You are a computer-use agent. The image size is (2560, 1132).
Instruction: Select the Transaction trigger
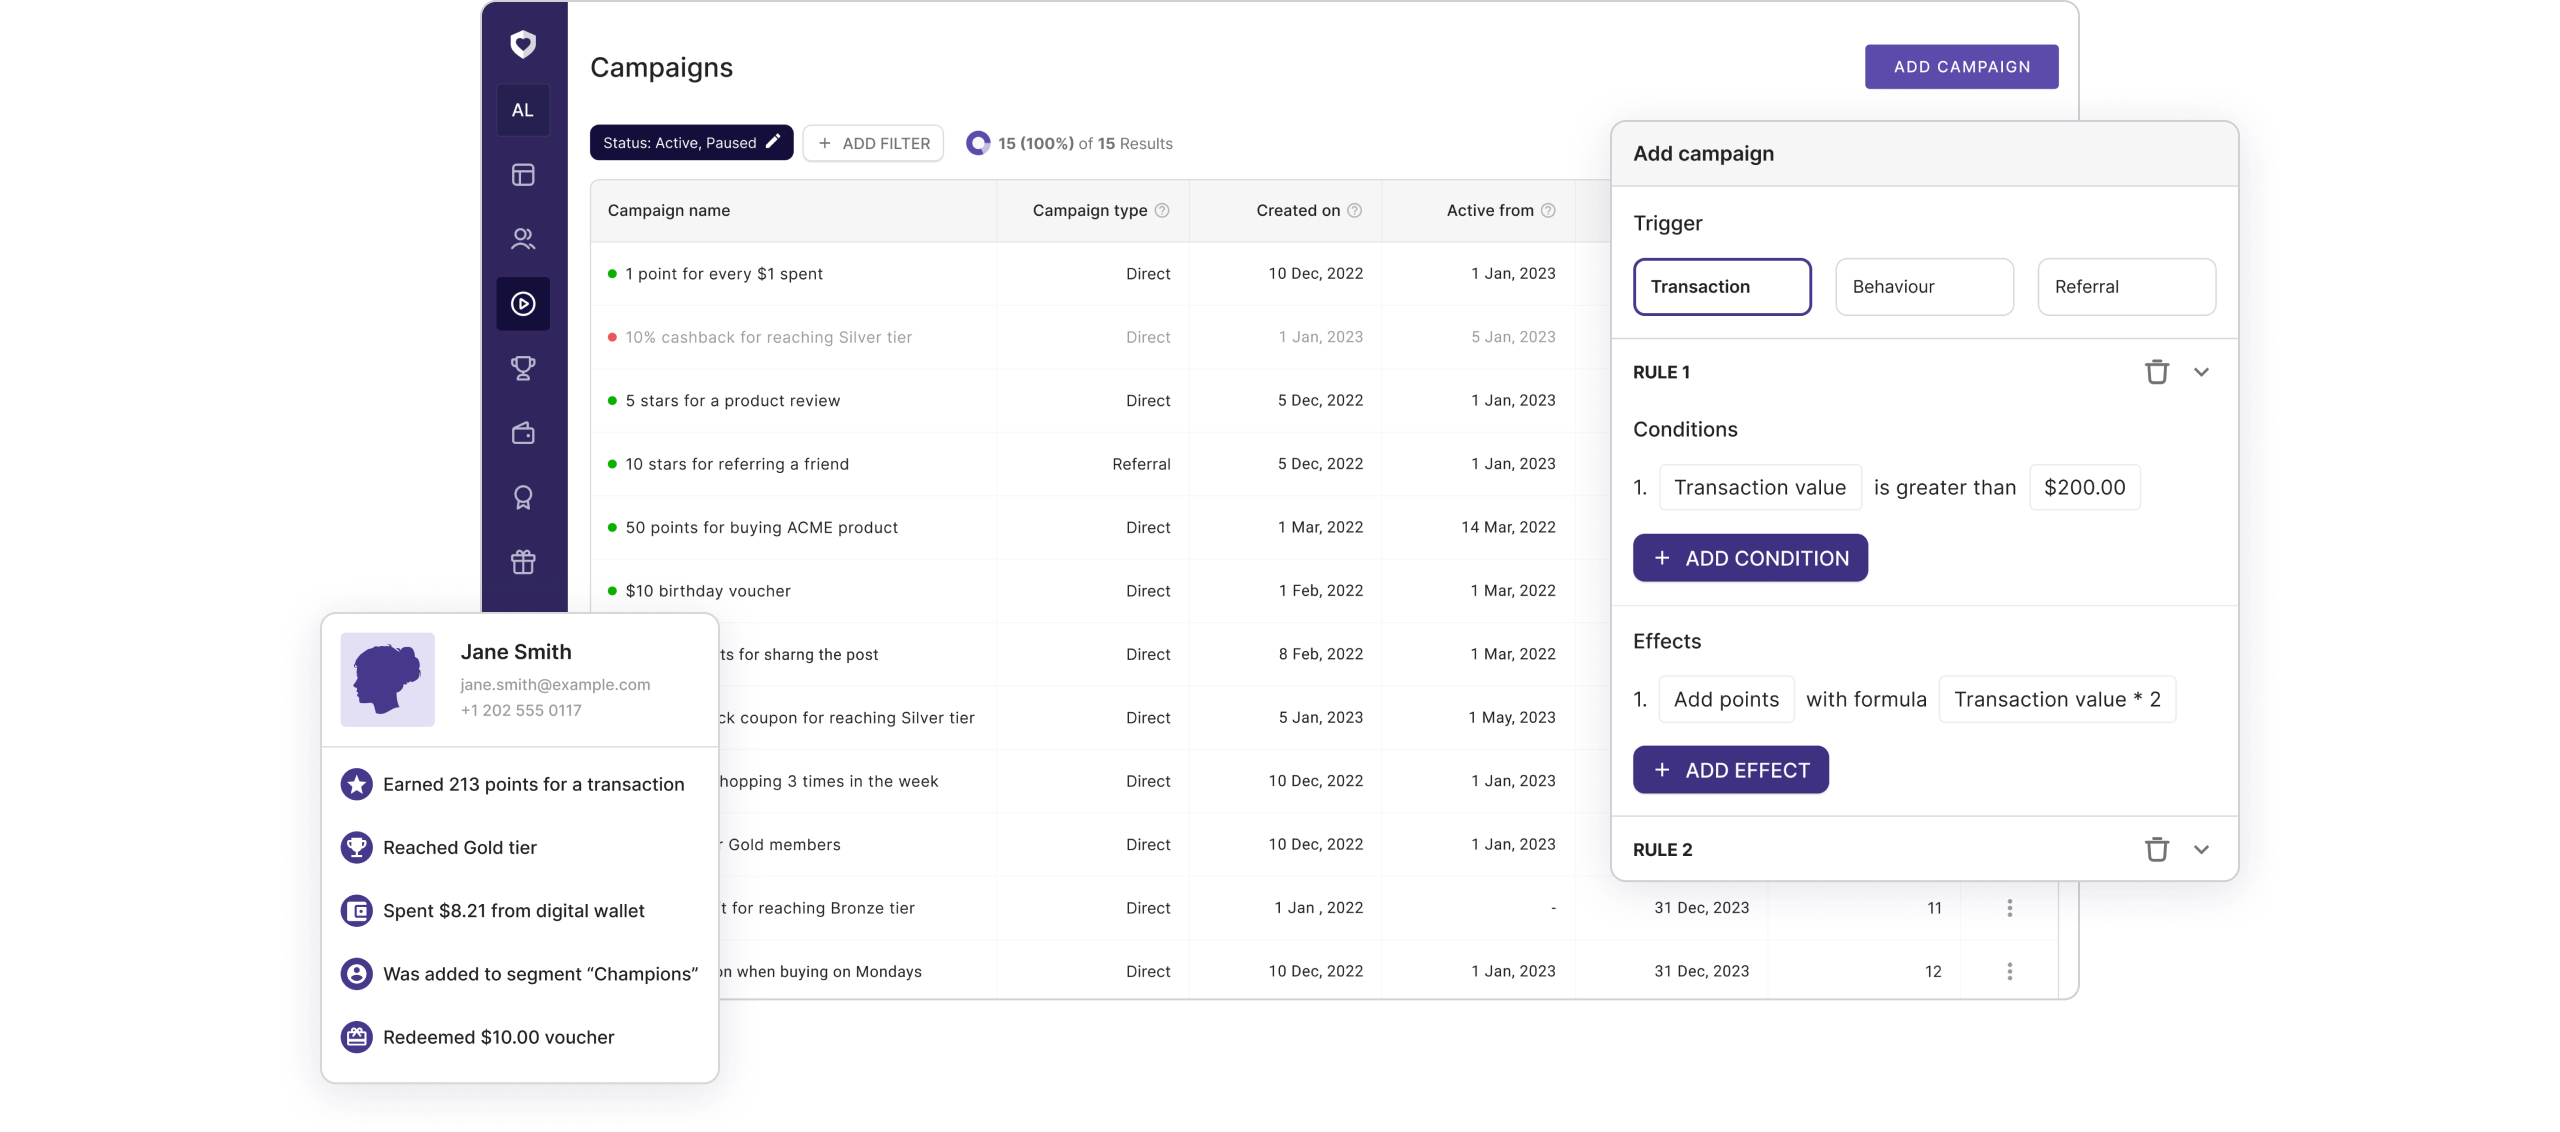1722,287
